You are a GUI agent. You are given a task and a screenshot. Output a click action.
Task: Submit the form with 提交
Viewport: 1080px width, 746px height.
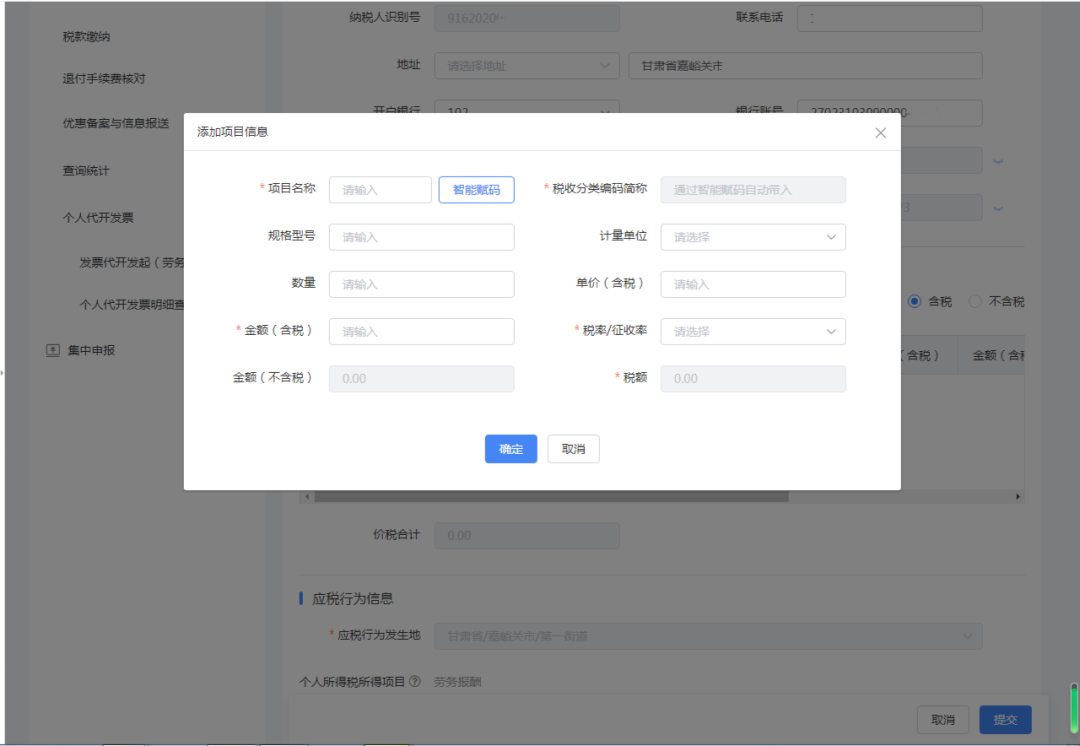coord(1004,719)
